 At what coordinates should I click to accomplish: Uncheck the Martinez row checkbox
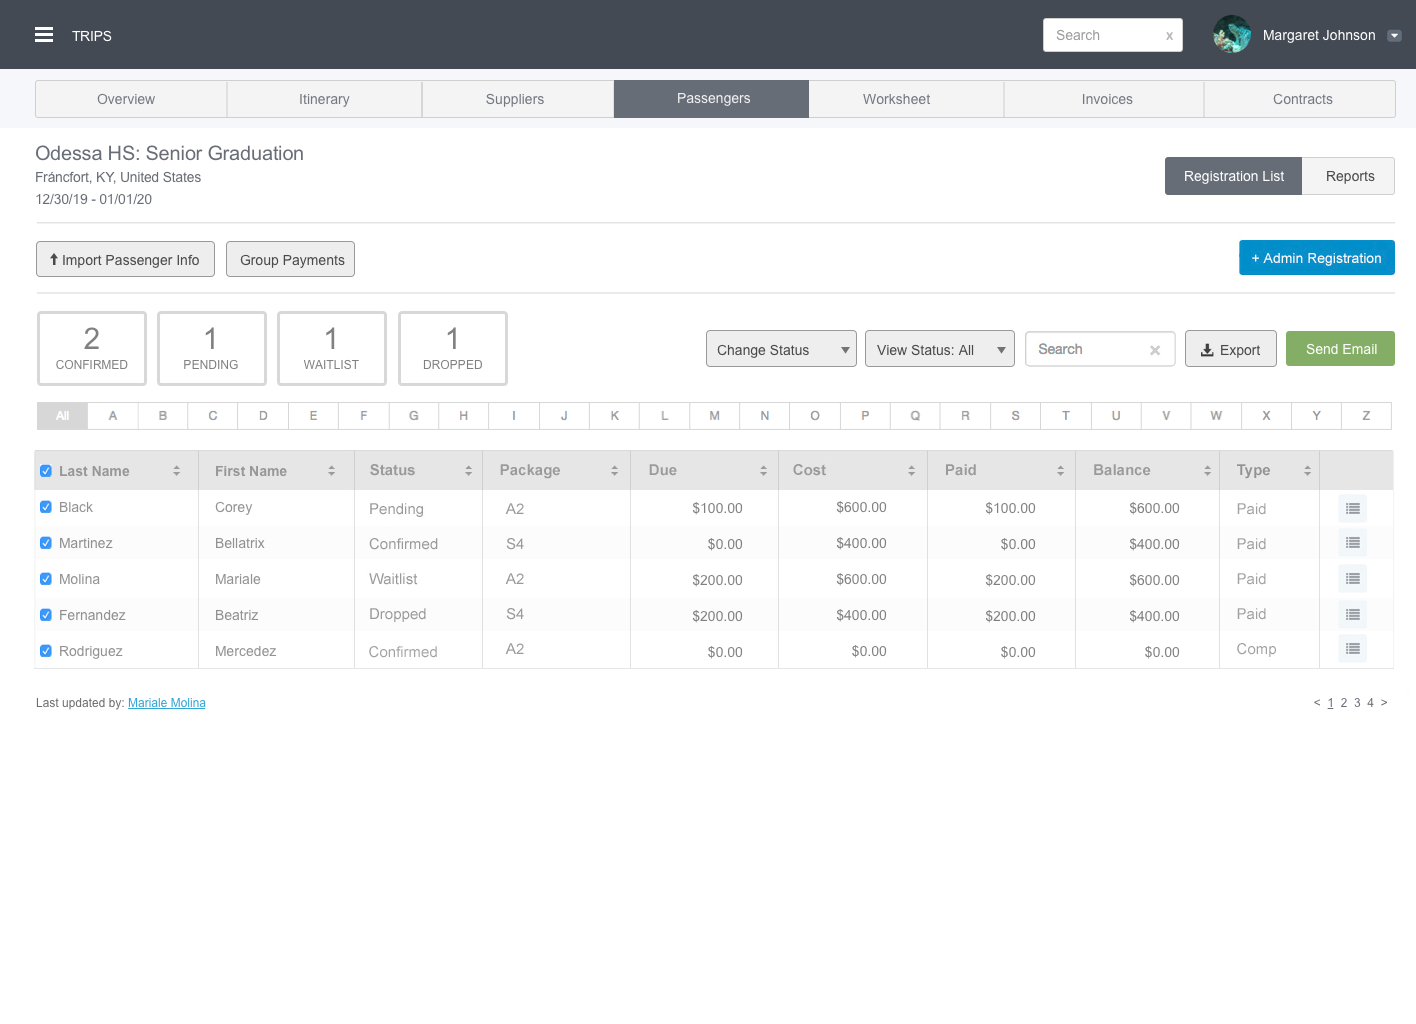click(46, 543)
